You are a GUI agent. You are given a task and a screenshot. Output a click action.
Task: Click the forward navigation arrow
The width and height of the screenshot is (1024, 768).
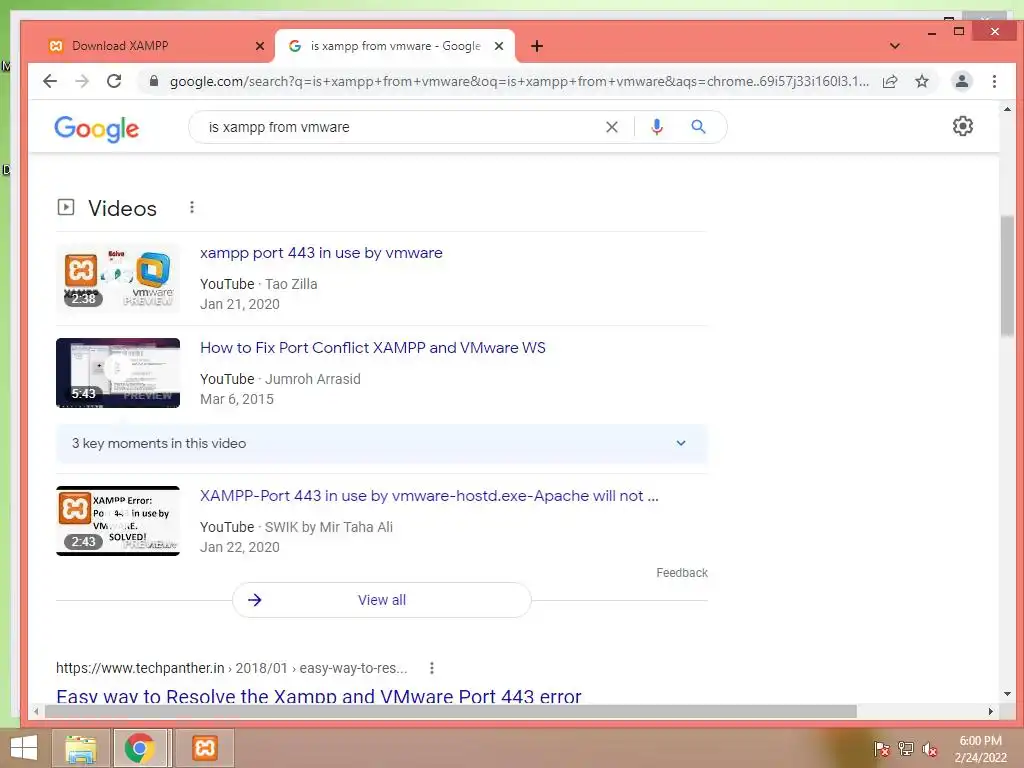pos(82,81)
